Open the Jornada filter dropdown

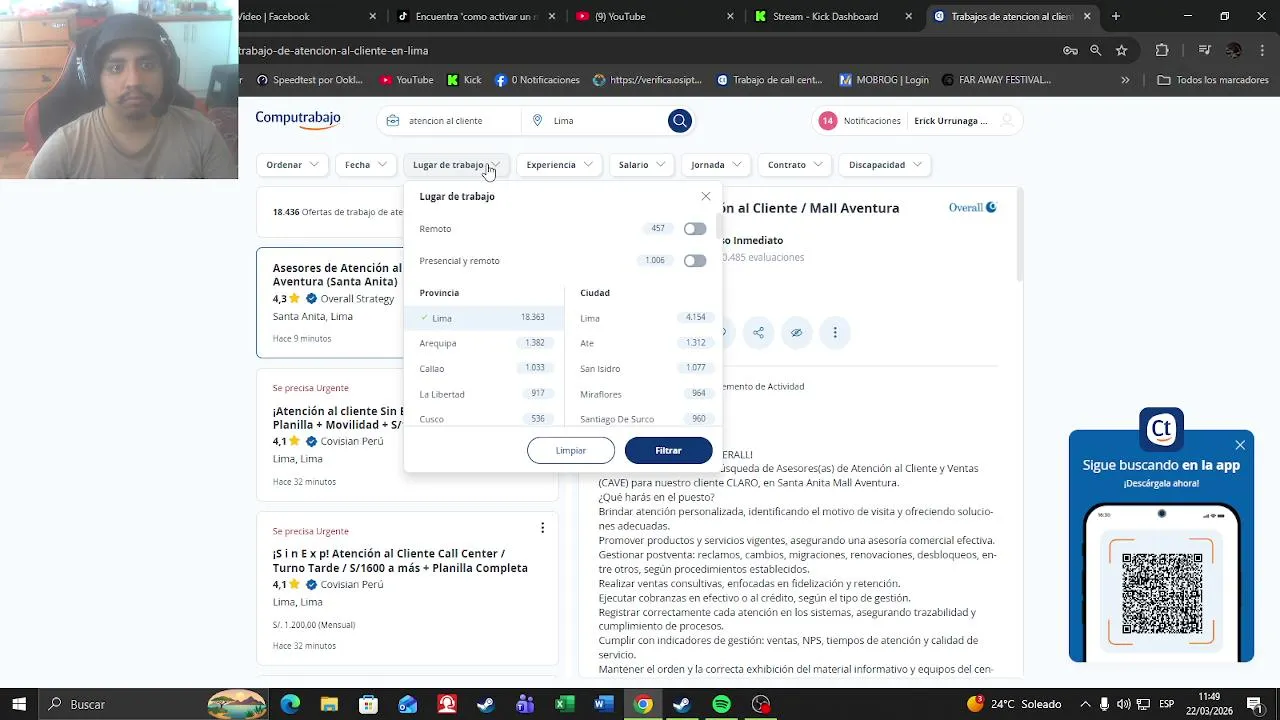tap(716, 165)
